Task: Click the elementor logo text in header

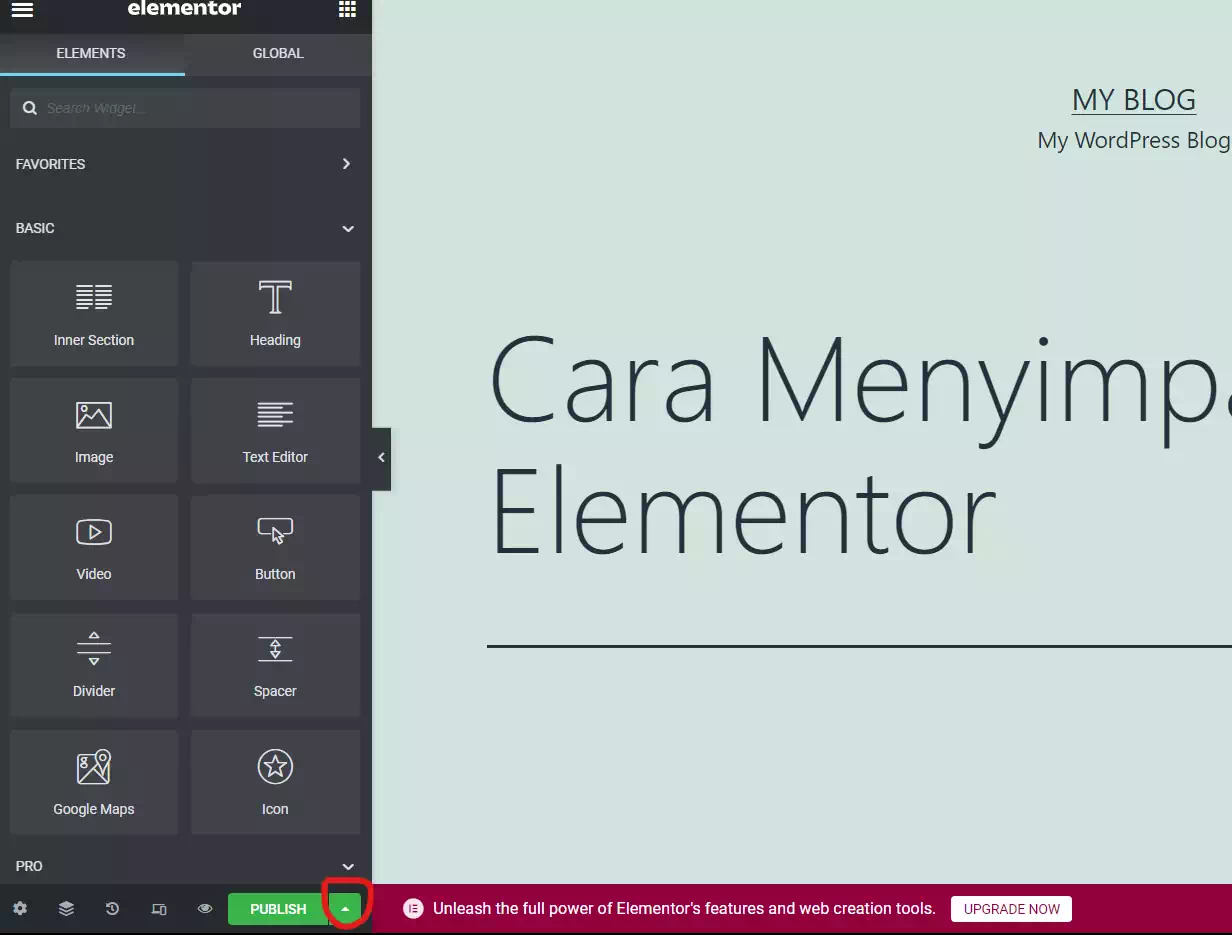Action: pyautogui.click(x=185, y=8)
